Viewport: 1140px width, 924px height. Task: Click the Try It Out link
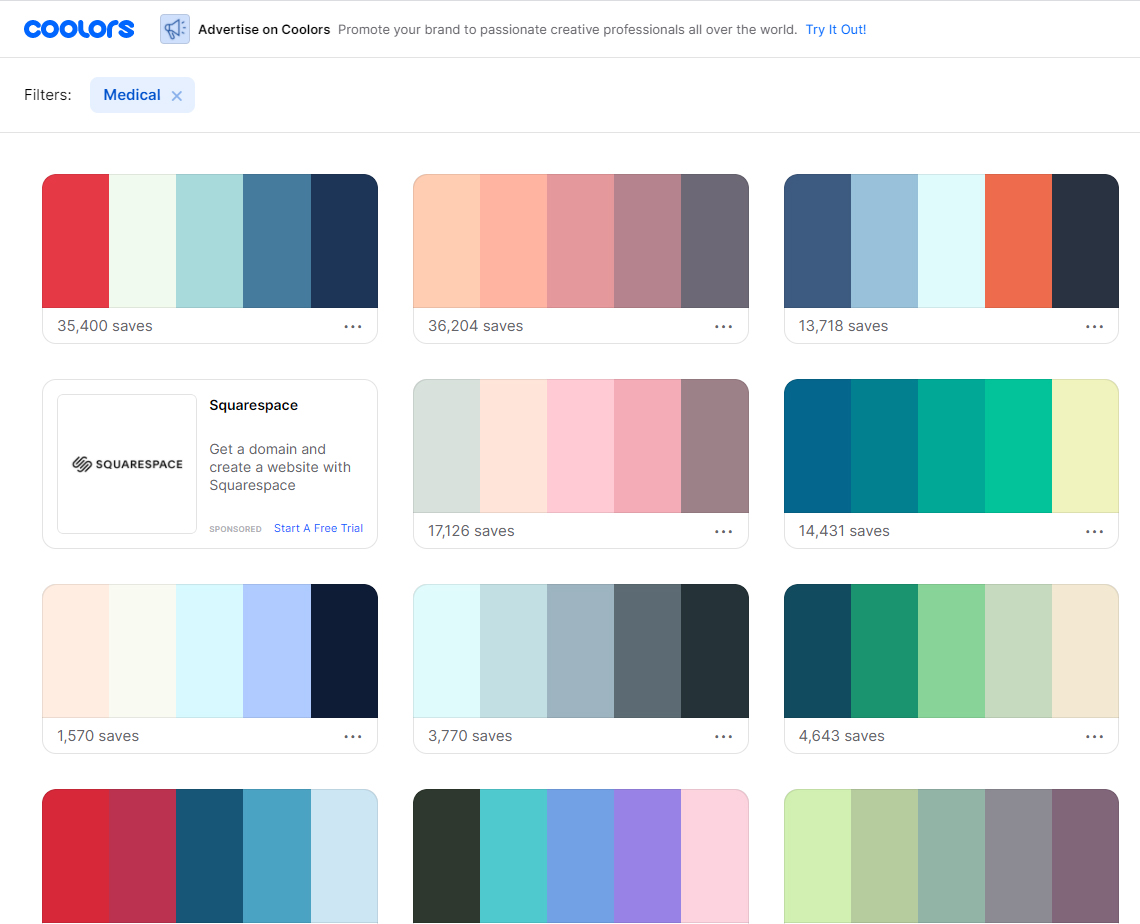[x=836, y=29]
